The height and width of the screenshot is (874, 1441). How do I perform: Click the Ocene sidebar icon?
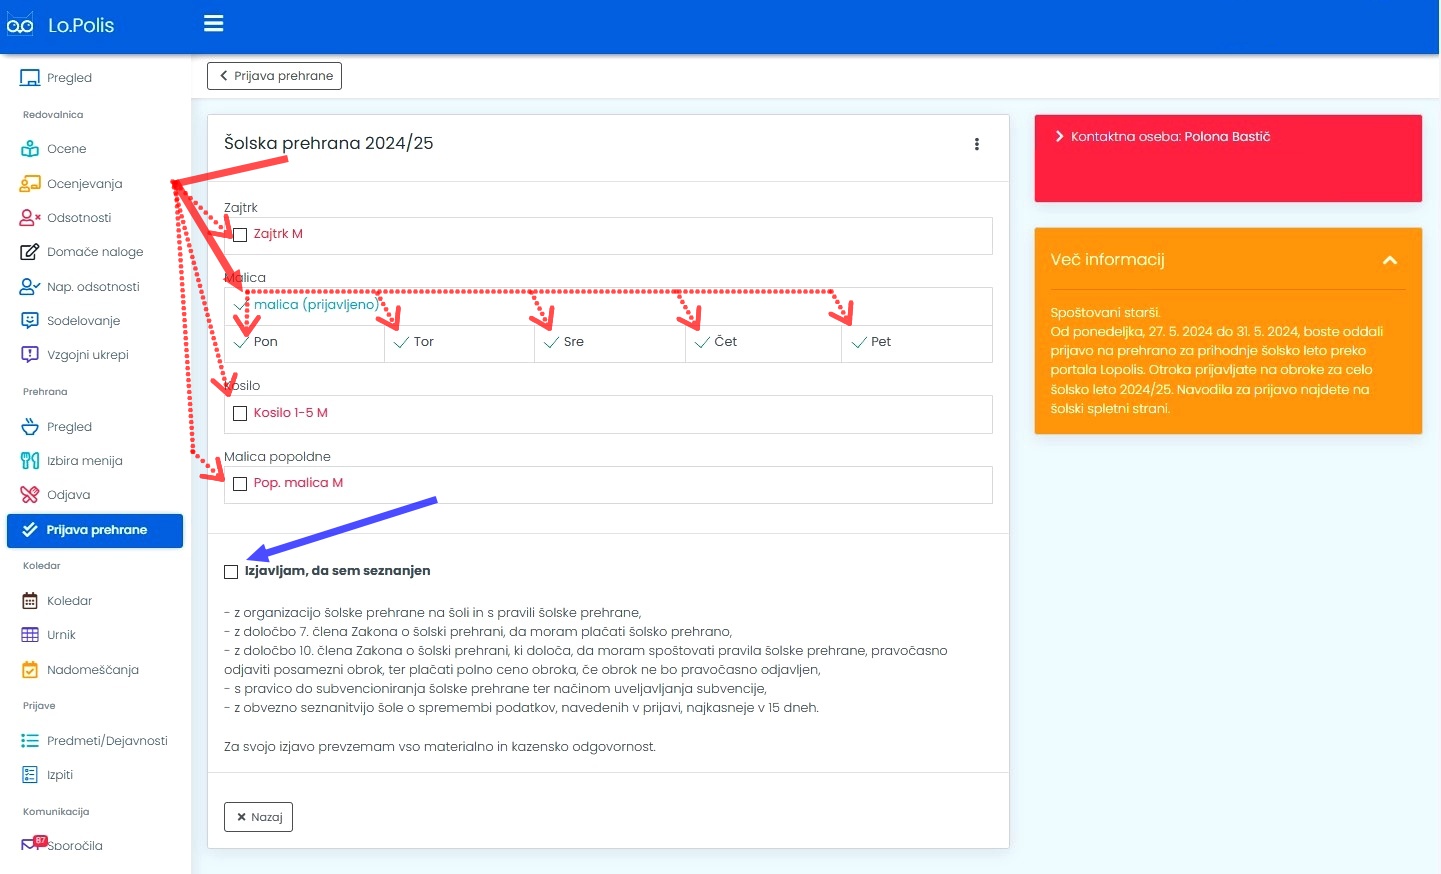click(30, 149)
